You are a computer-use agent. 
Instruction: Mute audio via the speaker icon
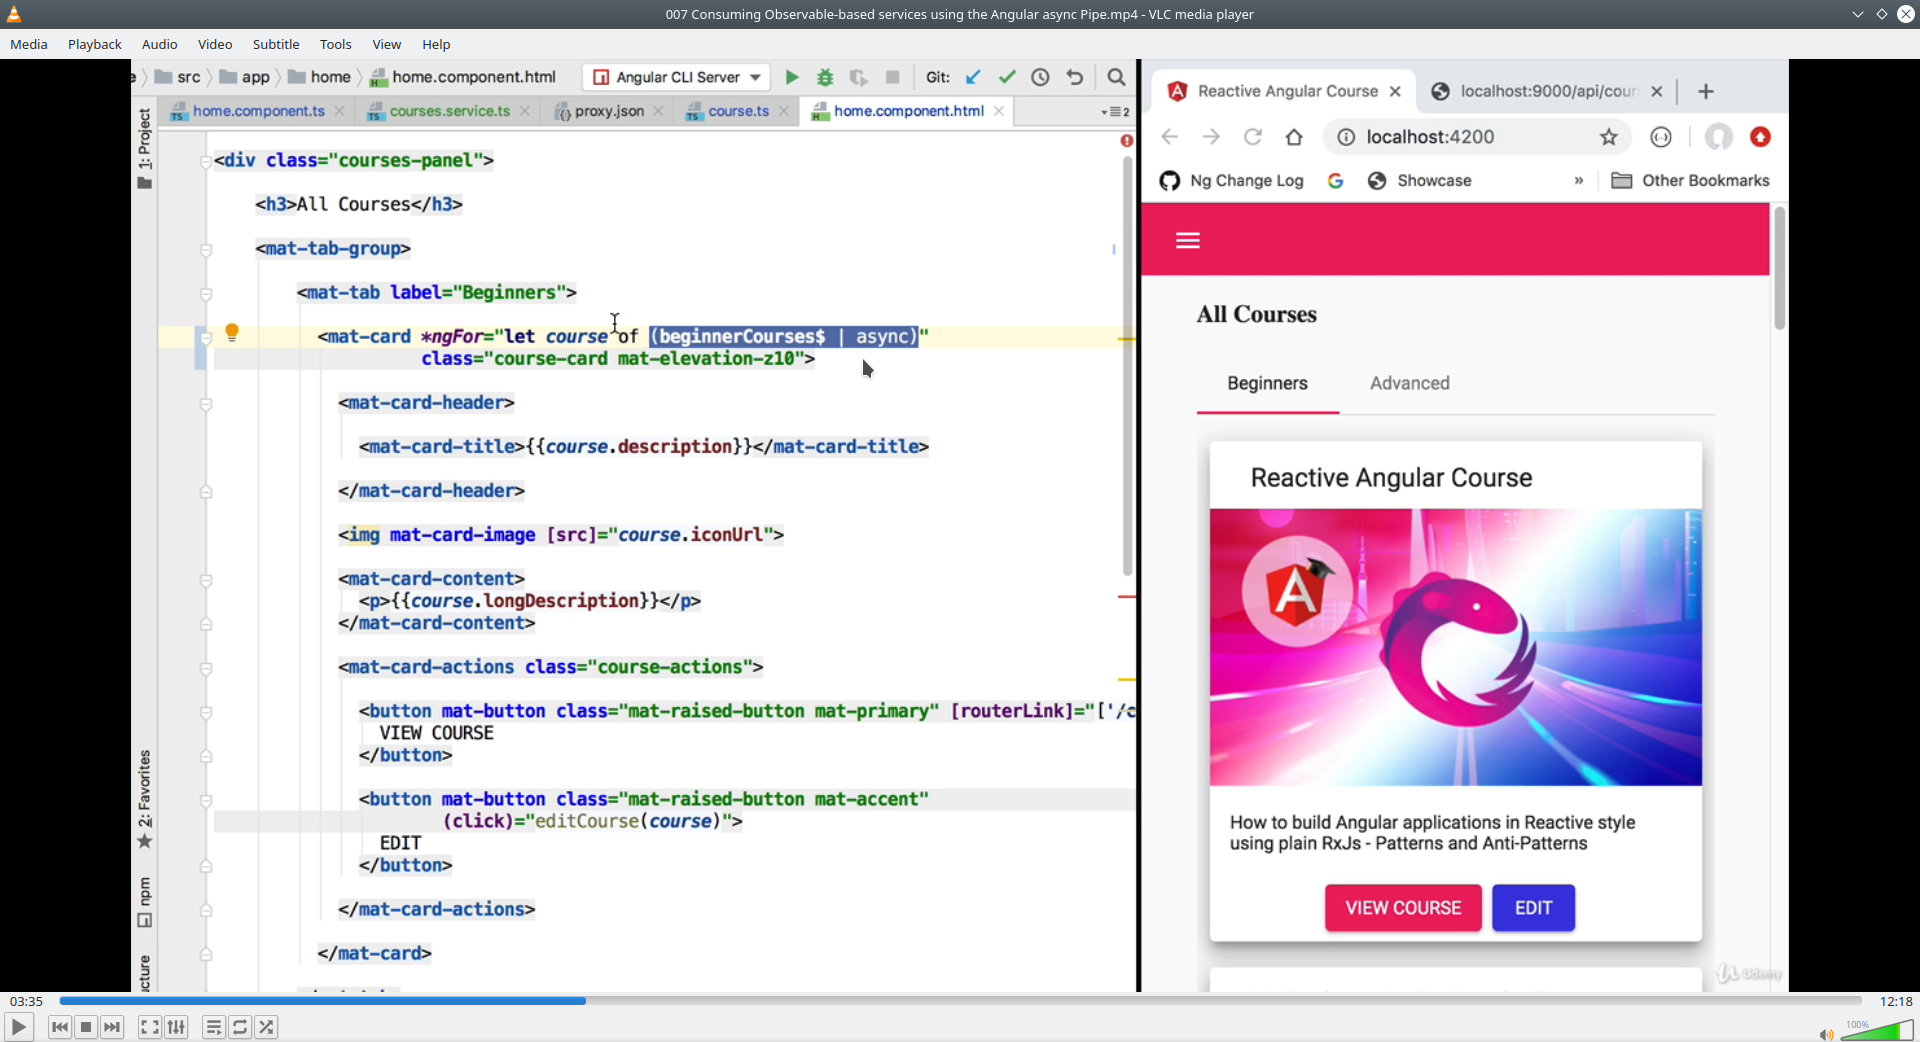[x=1826, y=1034]
